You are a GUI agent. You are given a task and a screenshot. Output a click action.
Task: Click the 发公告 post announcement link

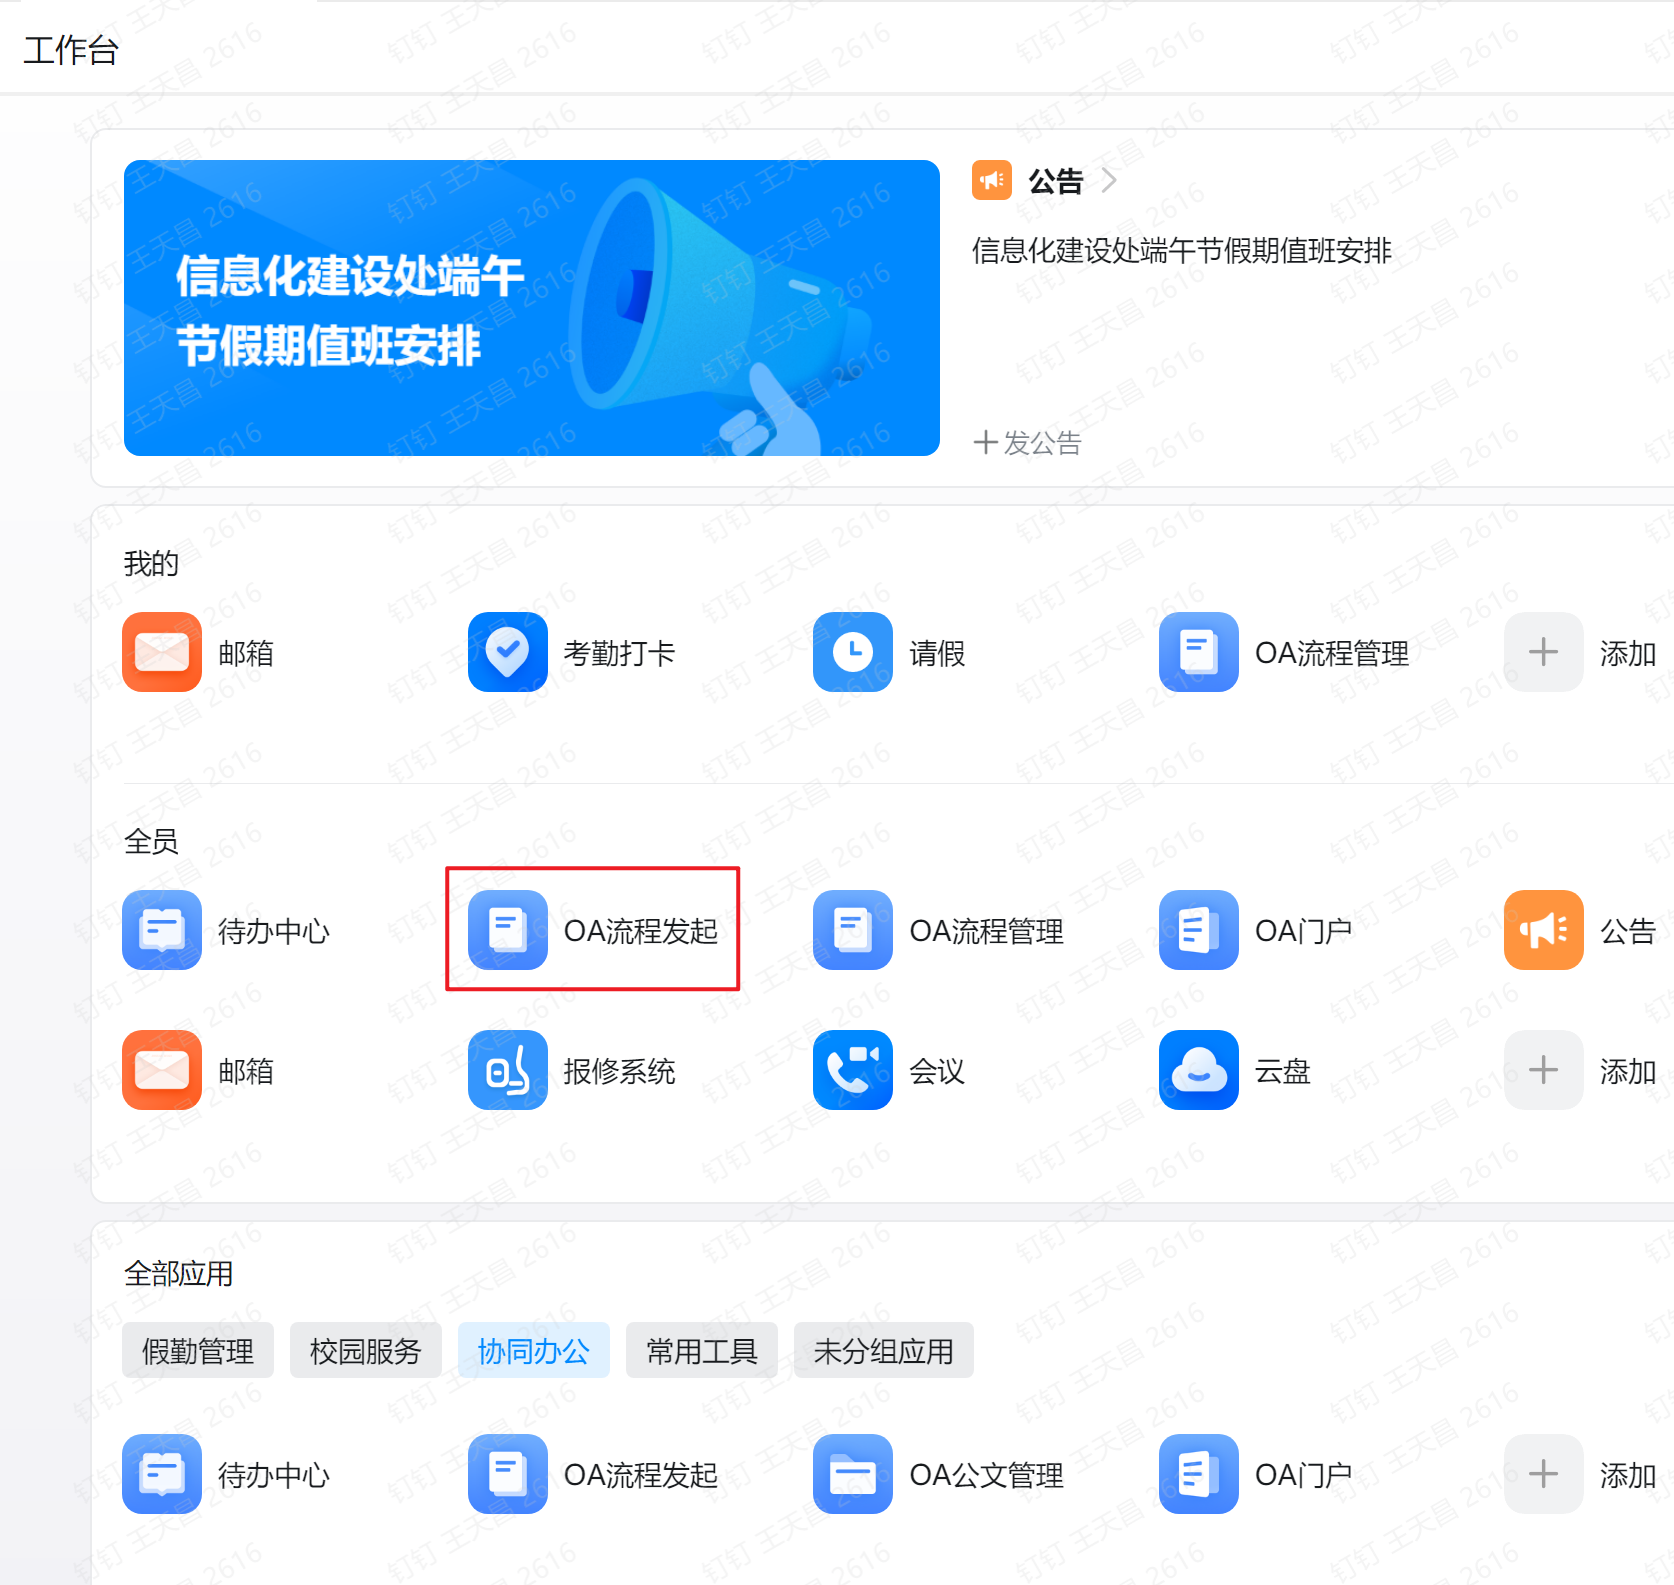(1028, 443)
